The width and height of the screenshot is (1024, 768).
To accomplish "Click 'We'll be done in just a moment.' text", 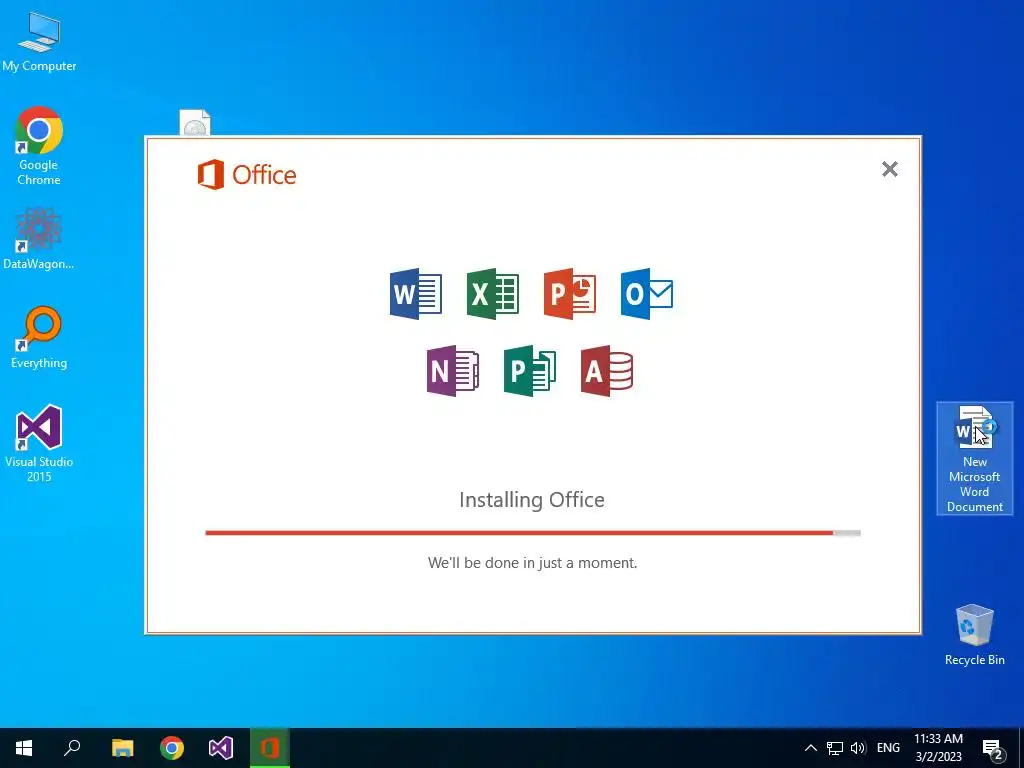I will 532,563.
